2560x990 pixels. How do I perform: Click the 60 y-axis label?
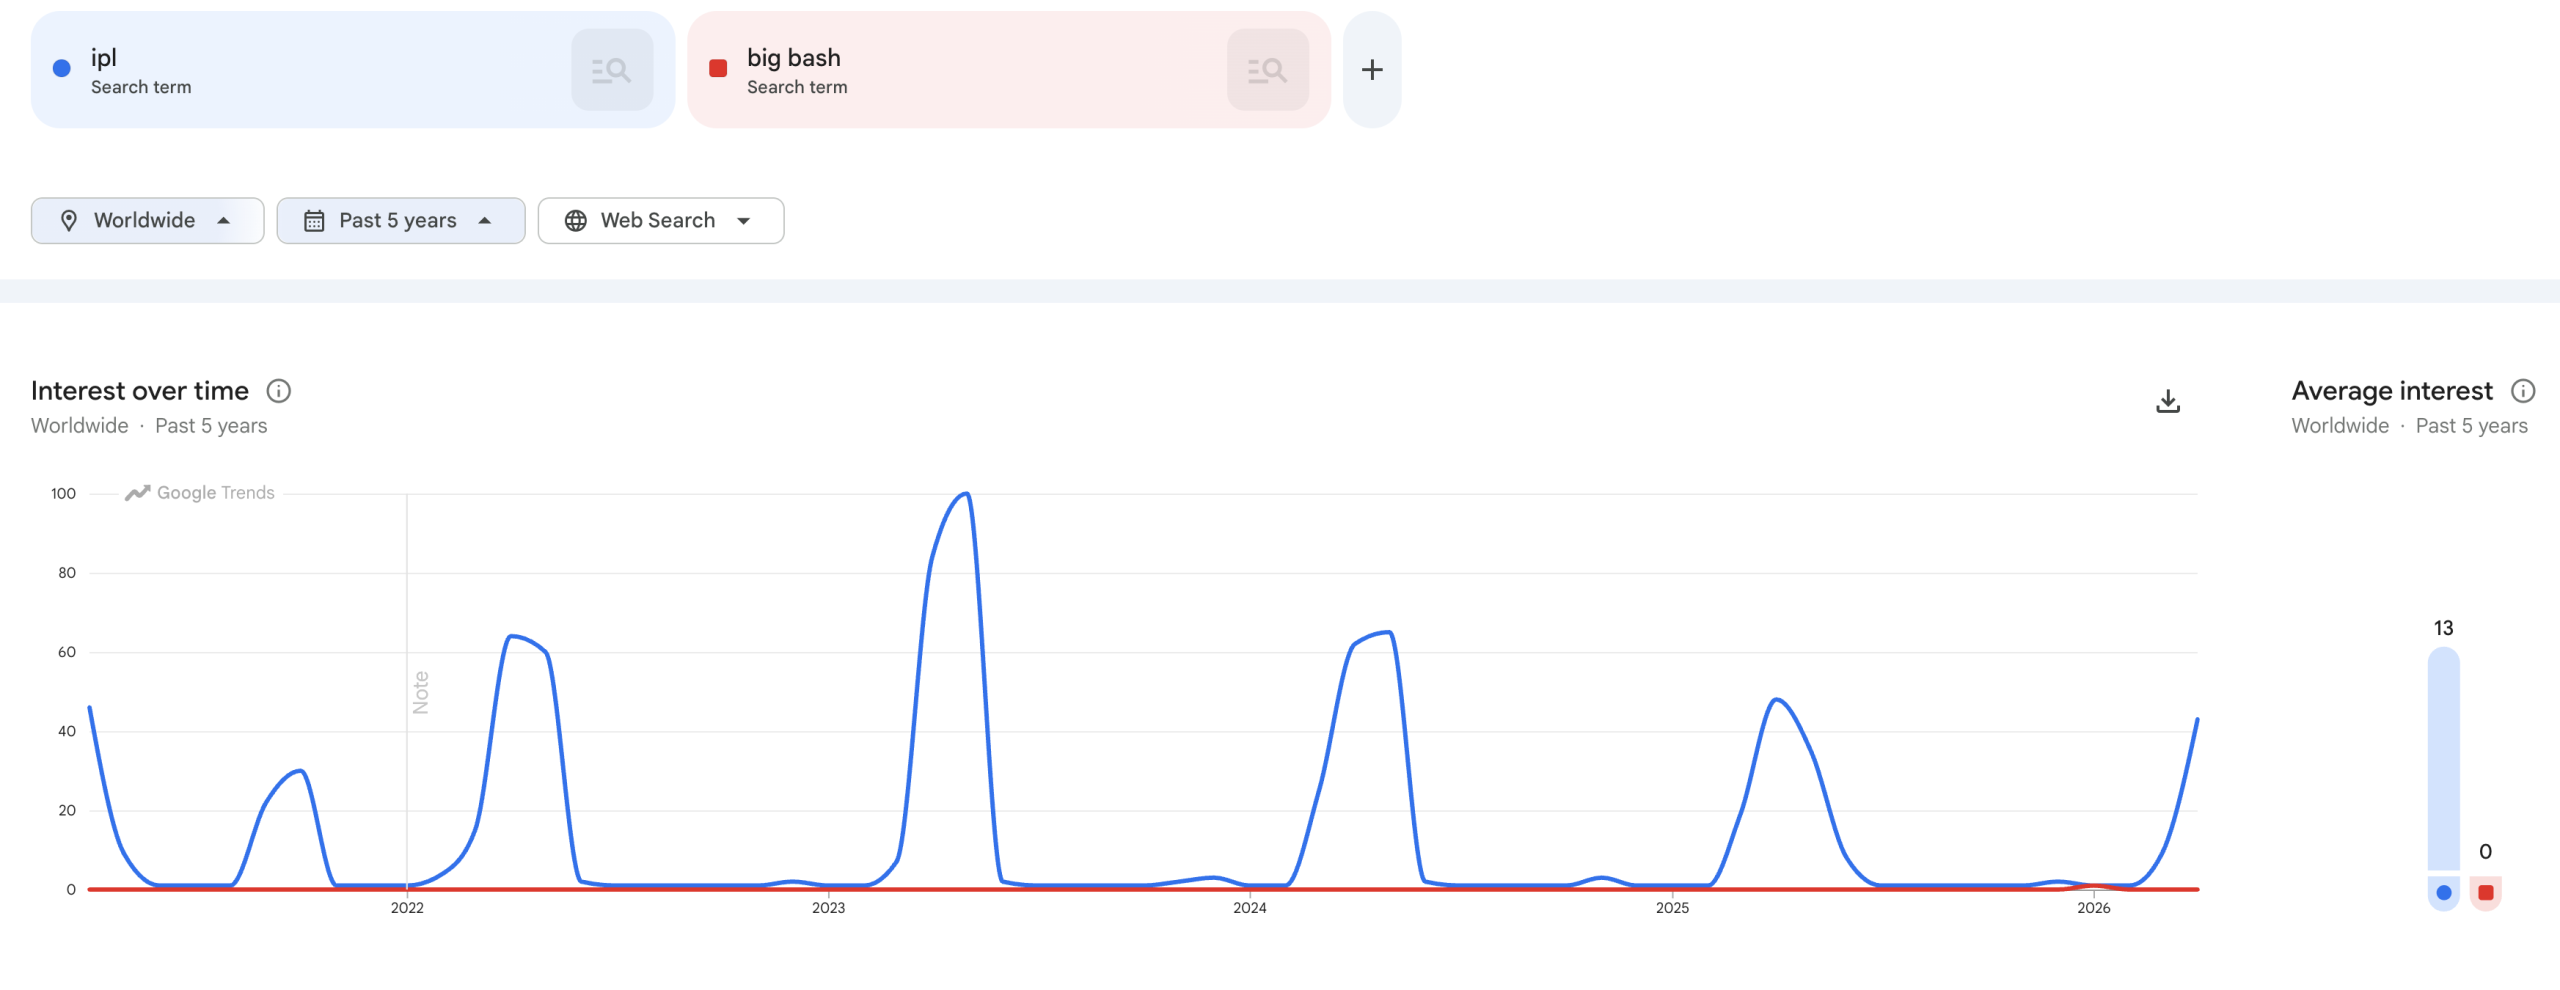tap(67, 652)
